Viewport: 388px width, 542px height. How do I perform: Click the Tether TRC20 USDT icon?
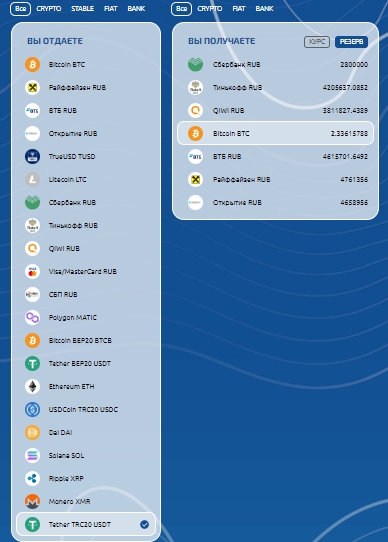coord(33,524)
